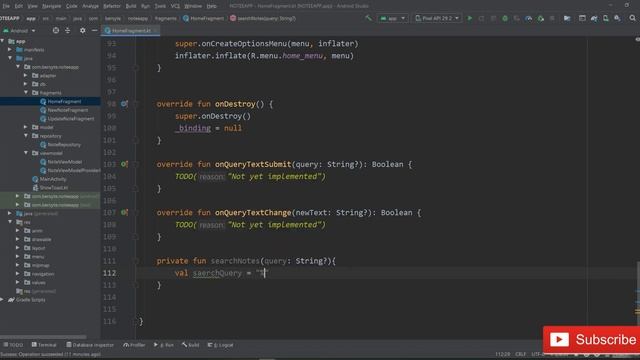640x360 pixels.
Task: Click the Debug app bug icon
Action: pyautogui.click(x=505, y=18)
